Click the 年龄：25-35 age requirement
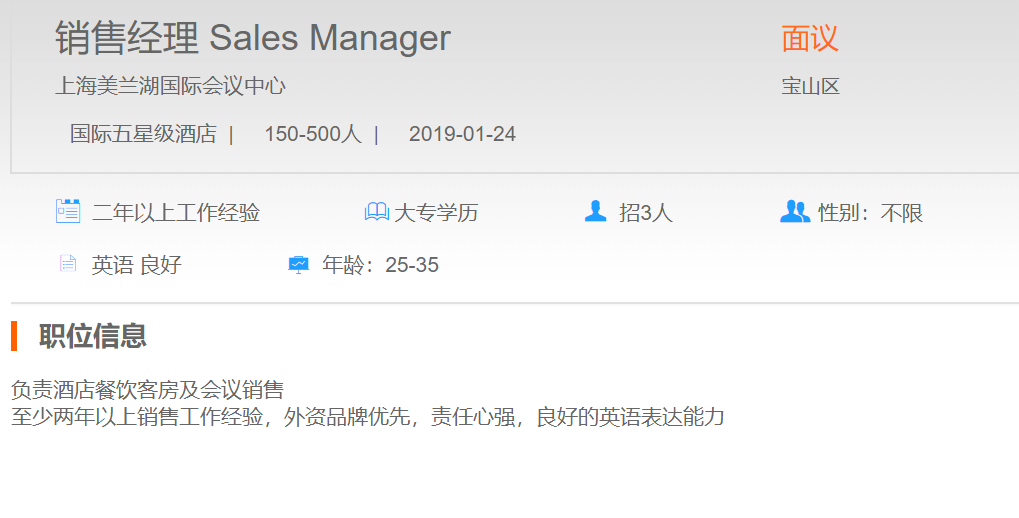Viewport: 1019px width, 518px height. tap(380, 265)
